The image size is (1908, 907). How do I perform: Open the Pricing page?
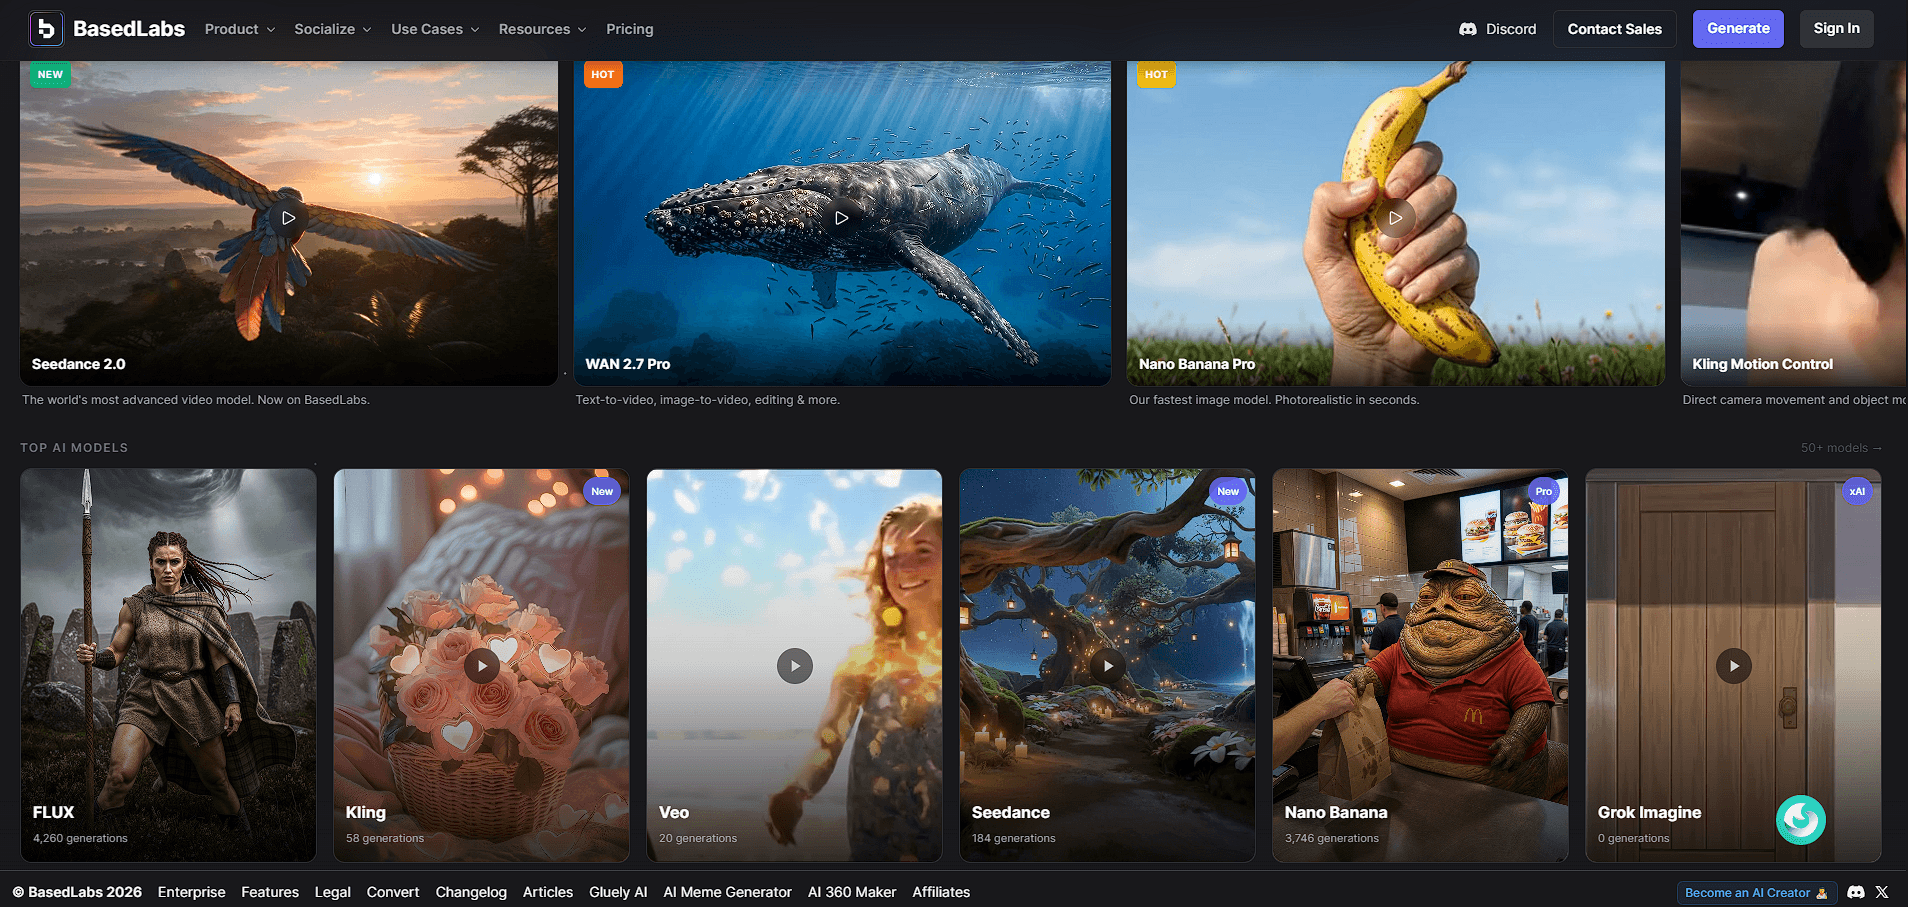[630, 29]
